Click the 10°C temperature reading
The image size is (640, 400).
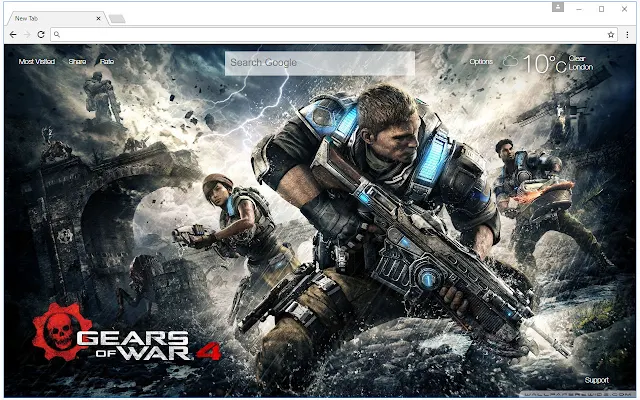pyautogui.click(x=544, y=64)
